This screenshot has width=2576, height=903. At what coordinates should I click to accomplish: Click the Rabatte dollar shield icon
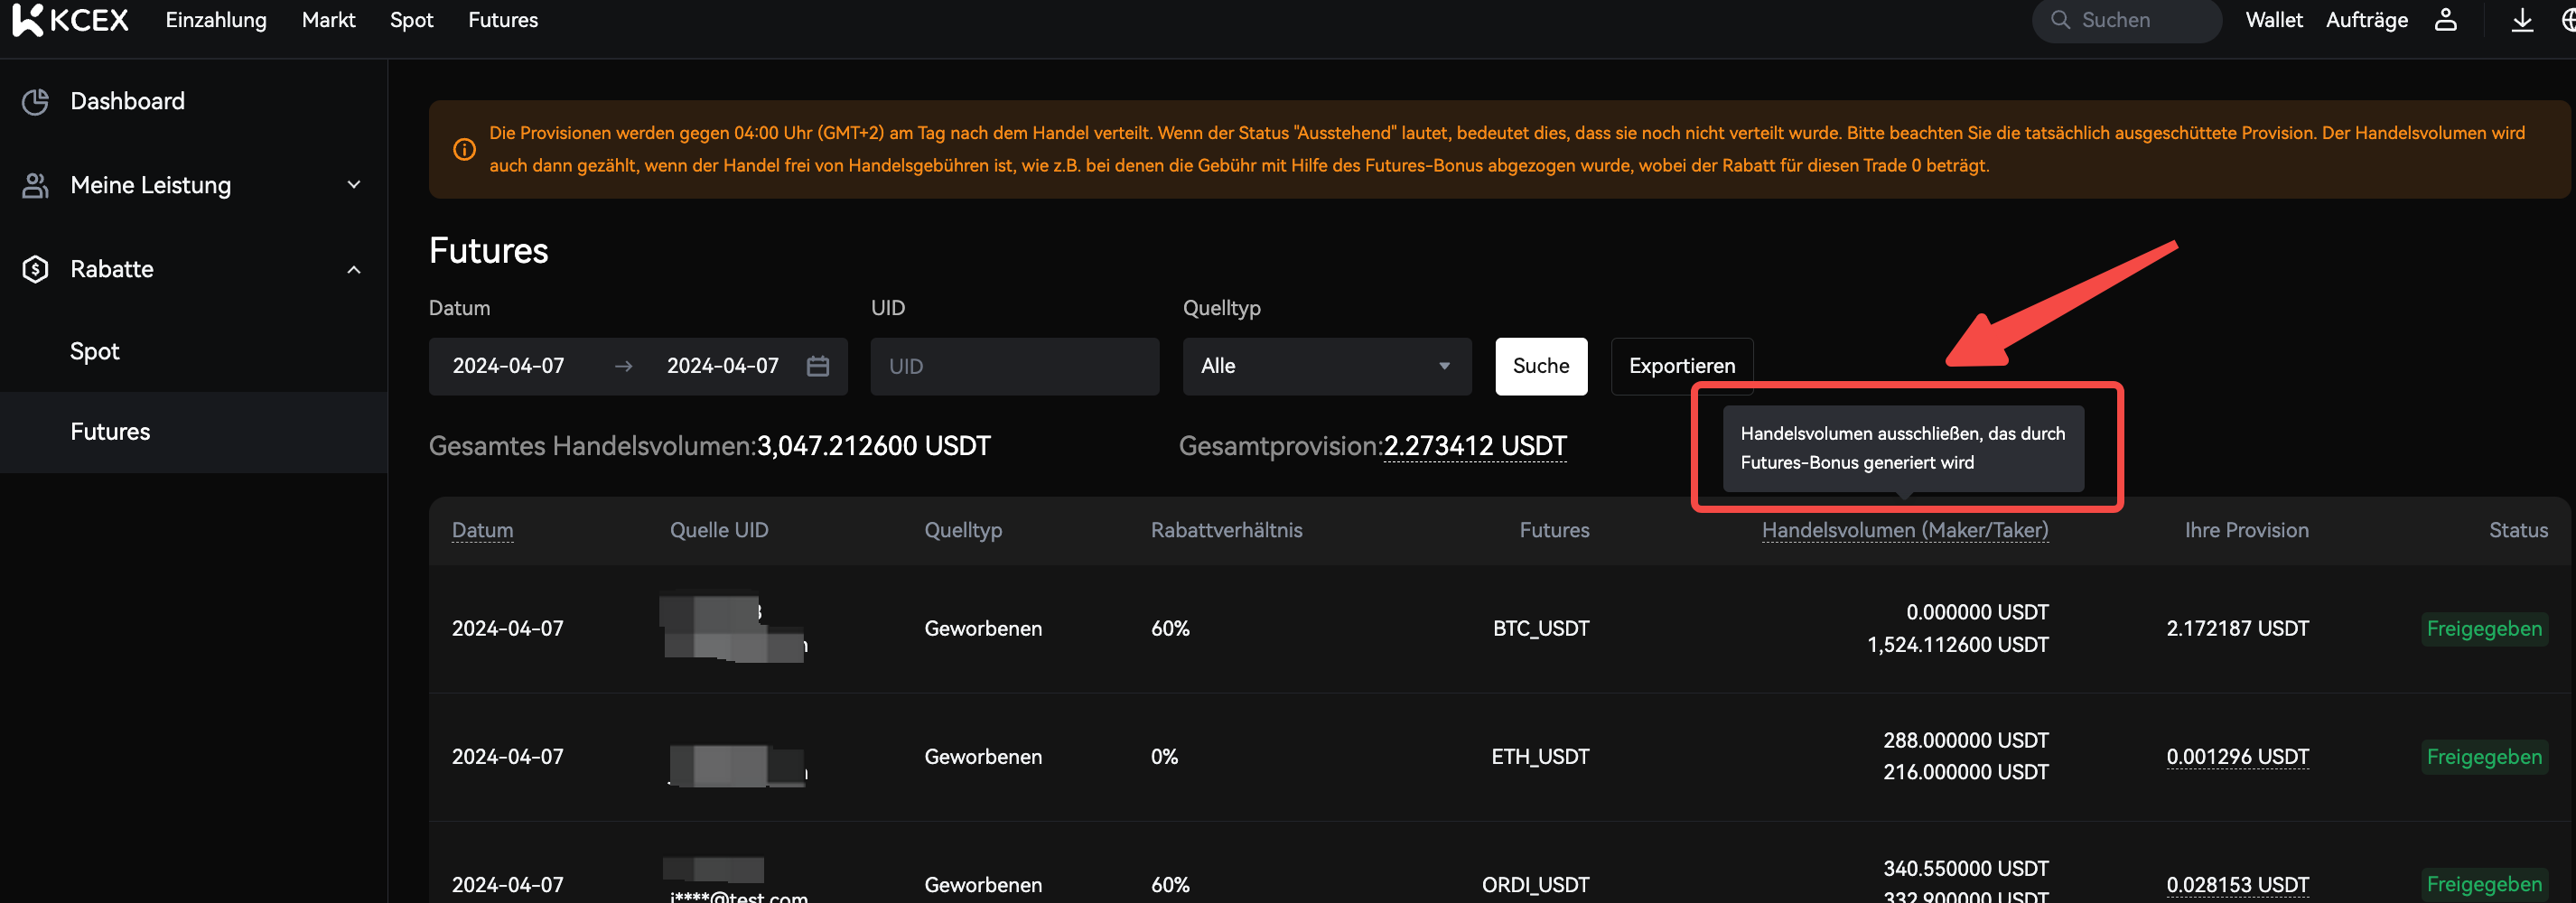[36, 270]
